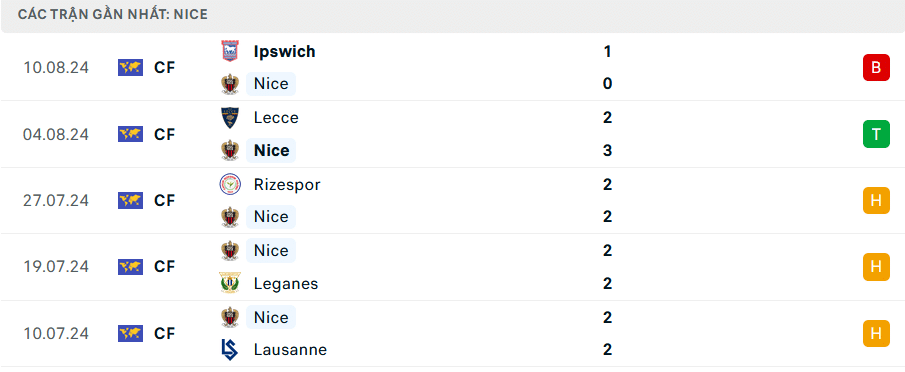Click world map flag icon for 10.08.24 match
The width and height of the screenshot is (905, 372).
130,67
